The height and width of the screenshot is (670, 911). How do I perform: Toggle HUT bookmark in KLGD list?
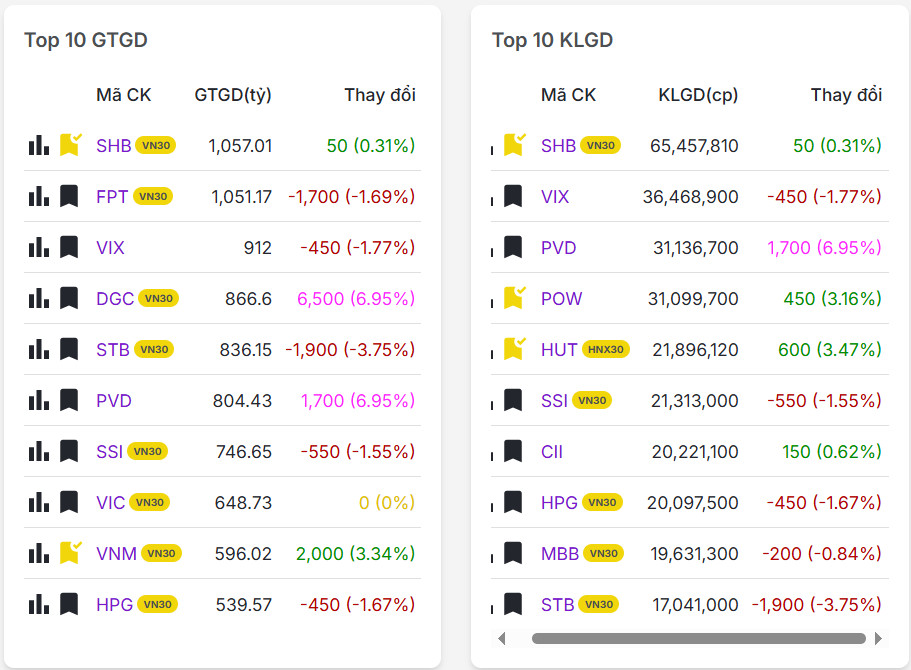coord(514,349)
